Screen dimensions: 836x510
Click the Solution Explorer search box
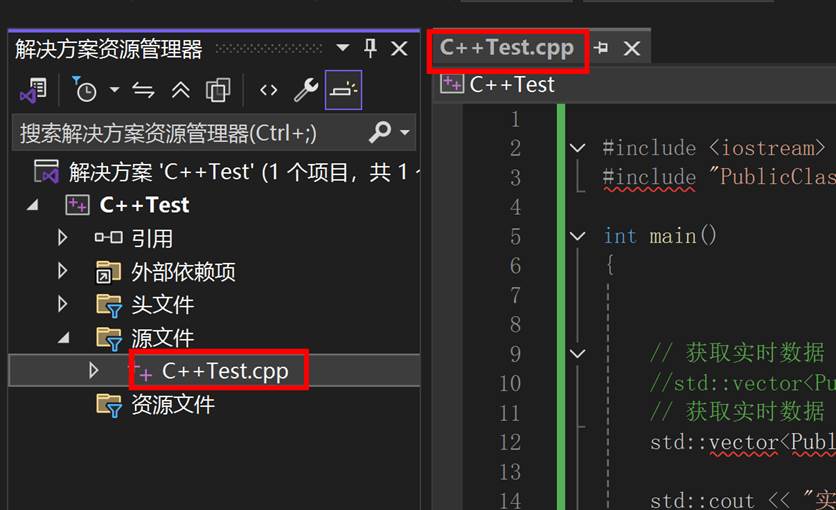pyautogui.click(x=192, y=133)
